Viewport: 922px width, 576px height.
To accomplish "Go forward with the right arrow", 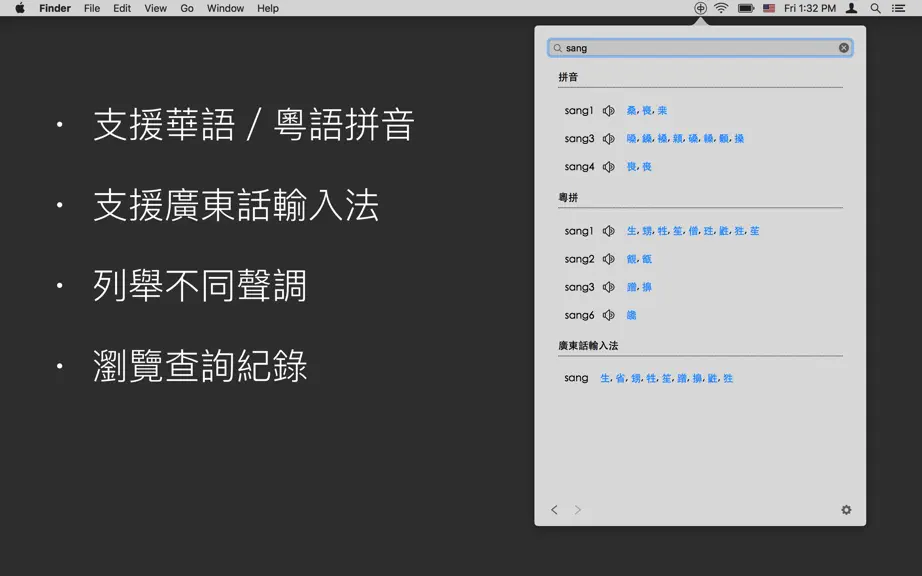I will (x=577, y=510).
